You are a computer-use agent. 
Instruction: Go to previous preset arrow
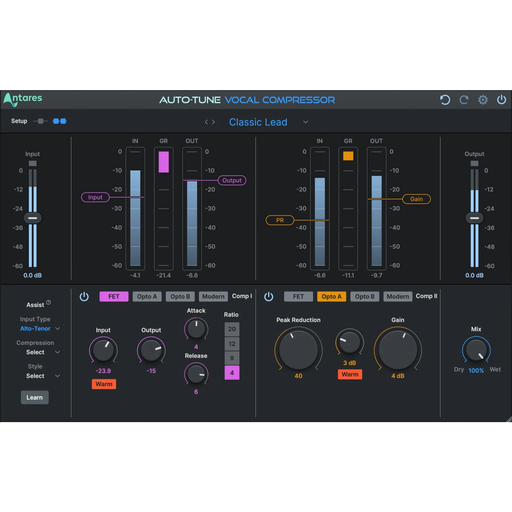coord(206,122)
